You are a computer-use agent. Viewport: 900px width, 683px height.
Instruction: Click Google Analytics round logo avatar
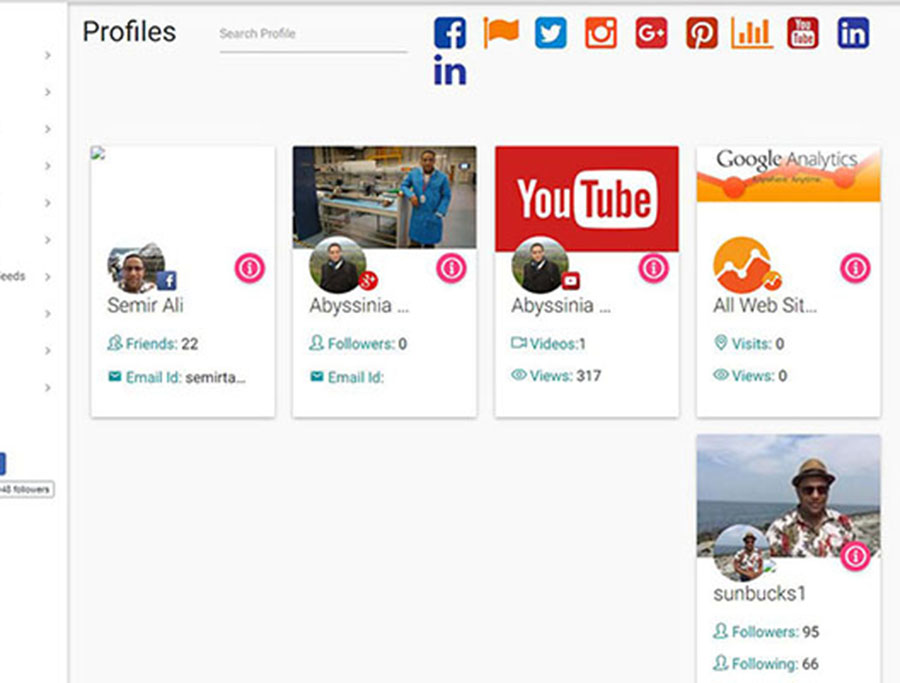click(742, 265)
